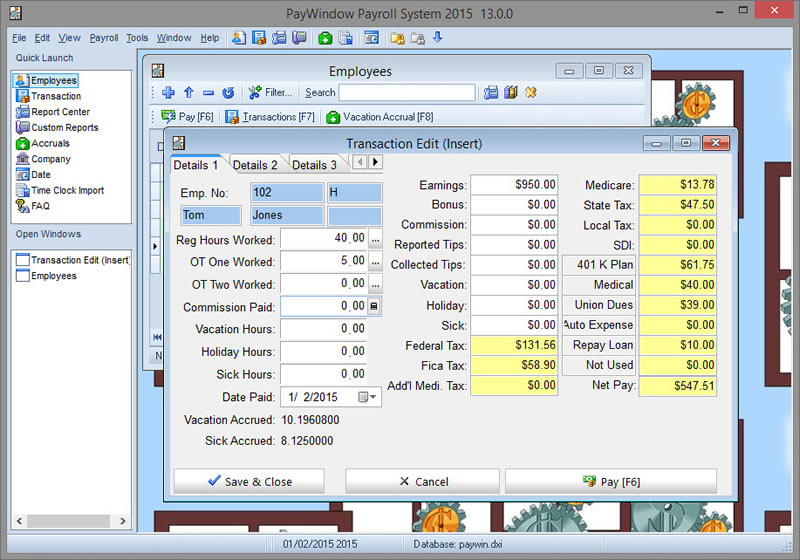Click Pay [F6] in Employees toolbar
This screenshot has height=560, width=800.
tap(187, 117)
